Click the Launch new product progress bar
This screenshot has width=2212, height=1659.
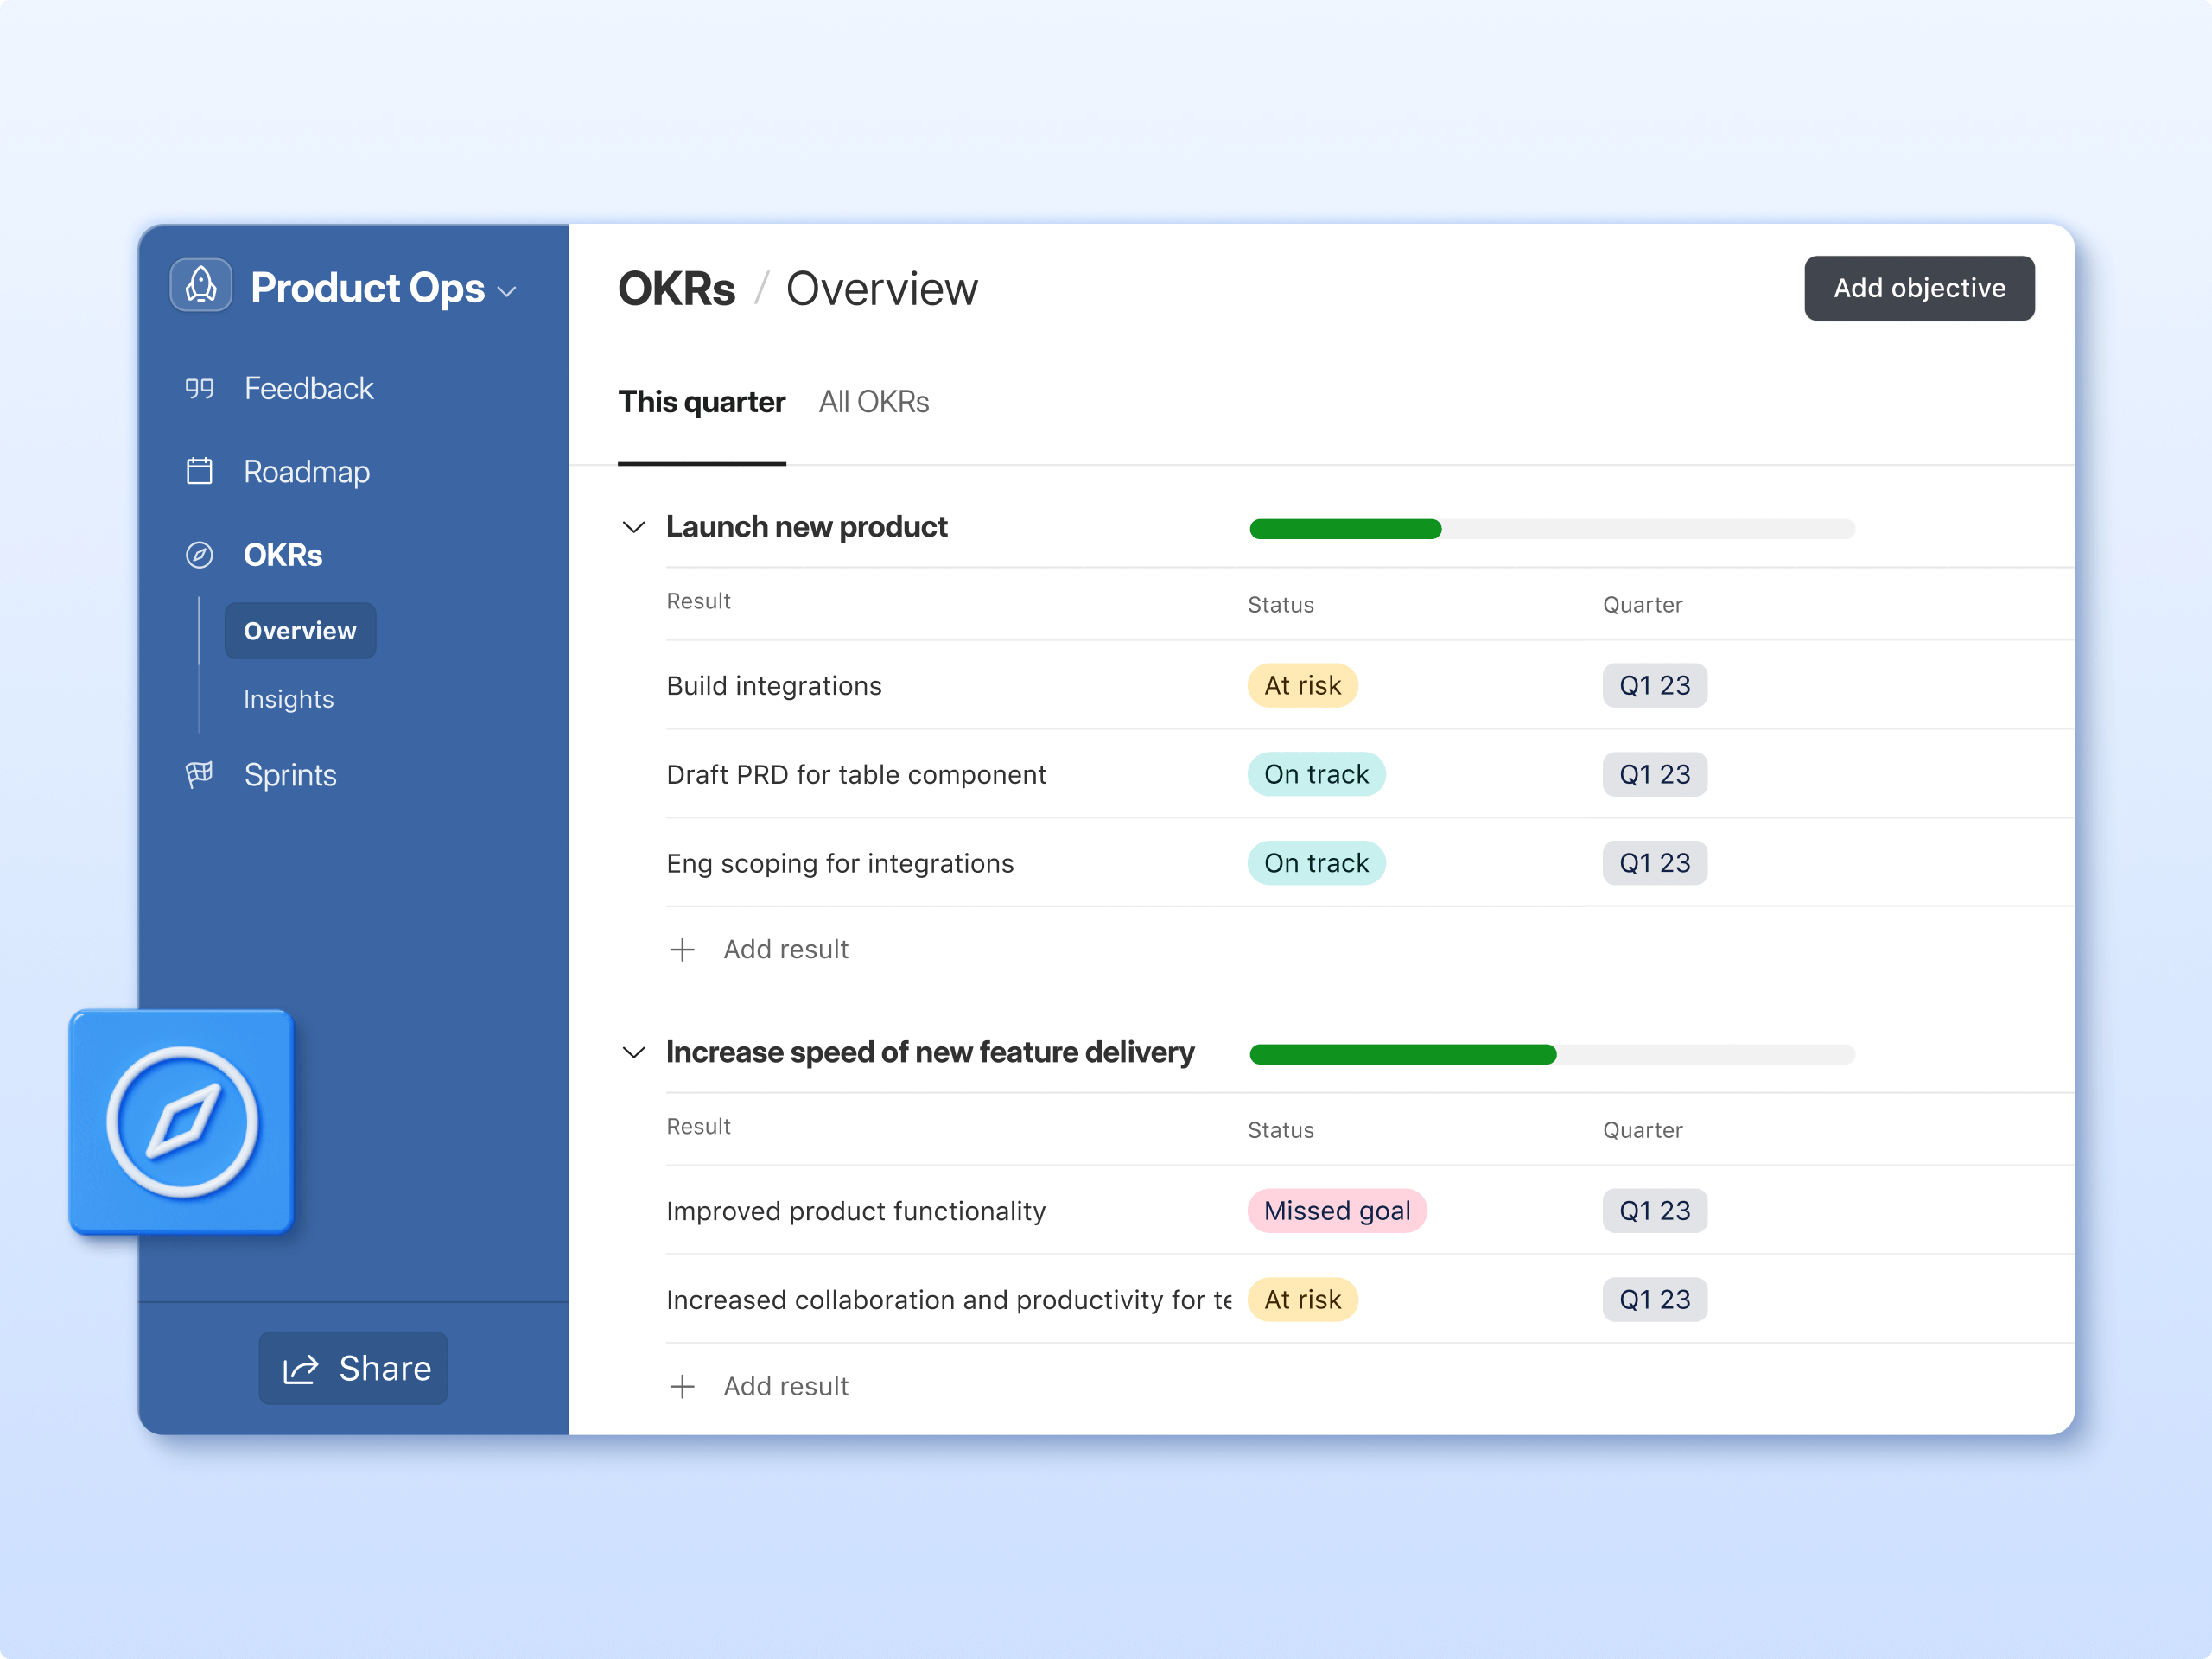click(1551, 529)
